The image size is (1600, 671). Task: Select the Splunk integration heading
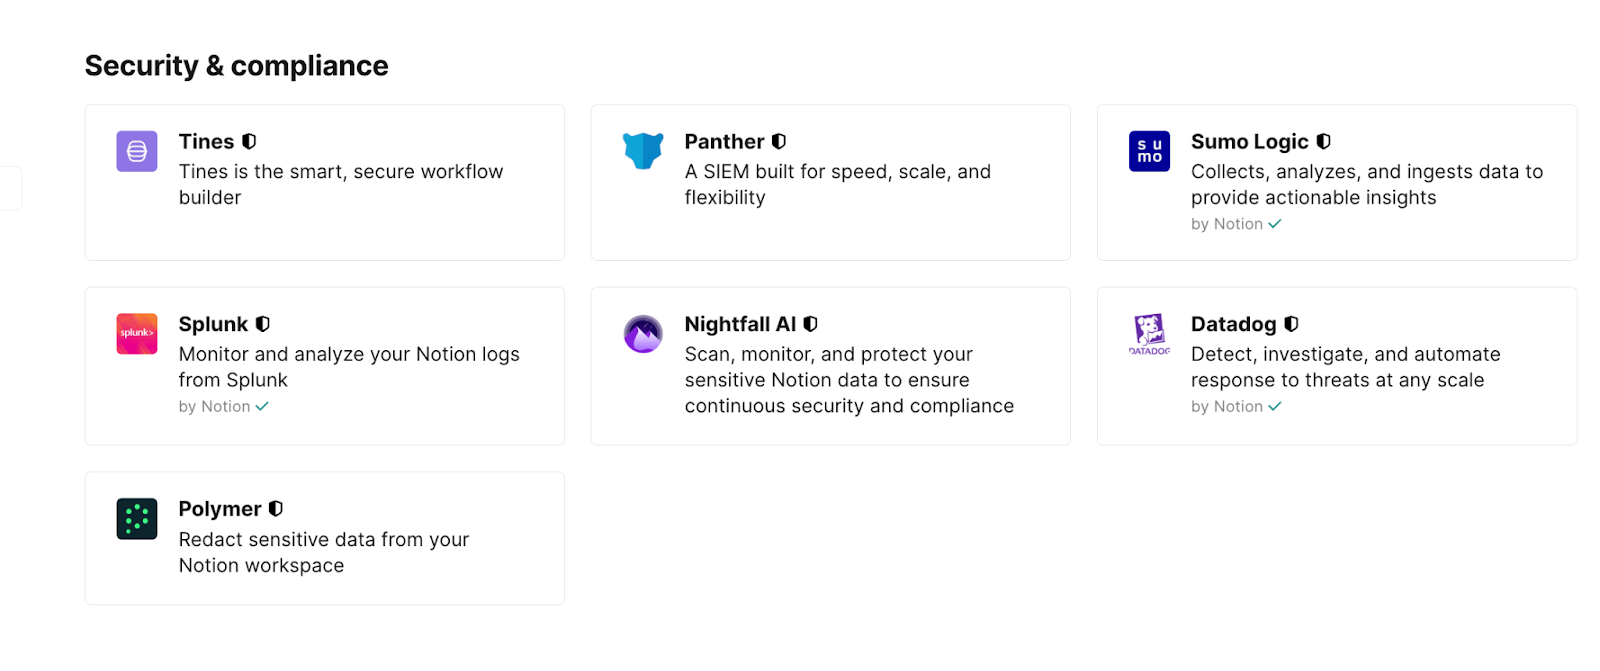(x=213, y=324)
